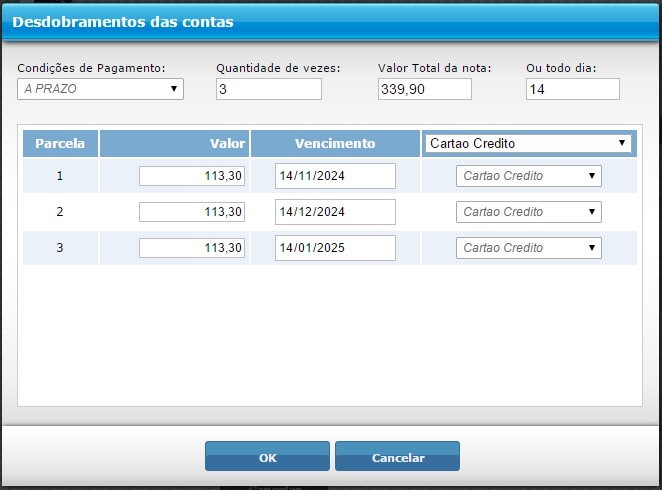This screenshot has height=490, width=662.
Task: Click the Valor field for parcela 1
Action: click(192, 176)
